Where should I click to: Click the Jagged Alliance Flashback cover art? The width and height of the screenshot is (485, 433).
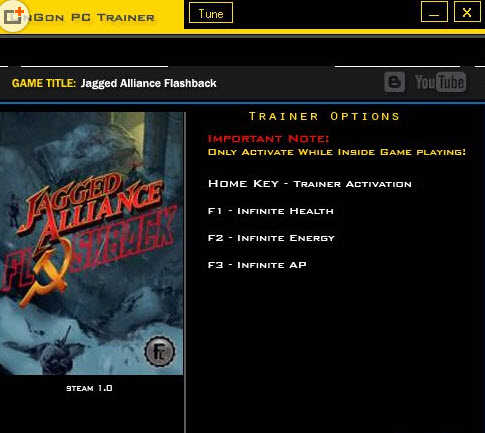pyautogui.click(x=91, y=243)
